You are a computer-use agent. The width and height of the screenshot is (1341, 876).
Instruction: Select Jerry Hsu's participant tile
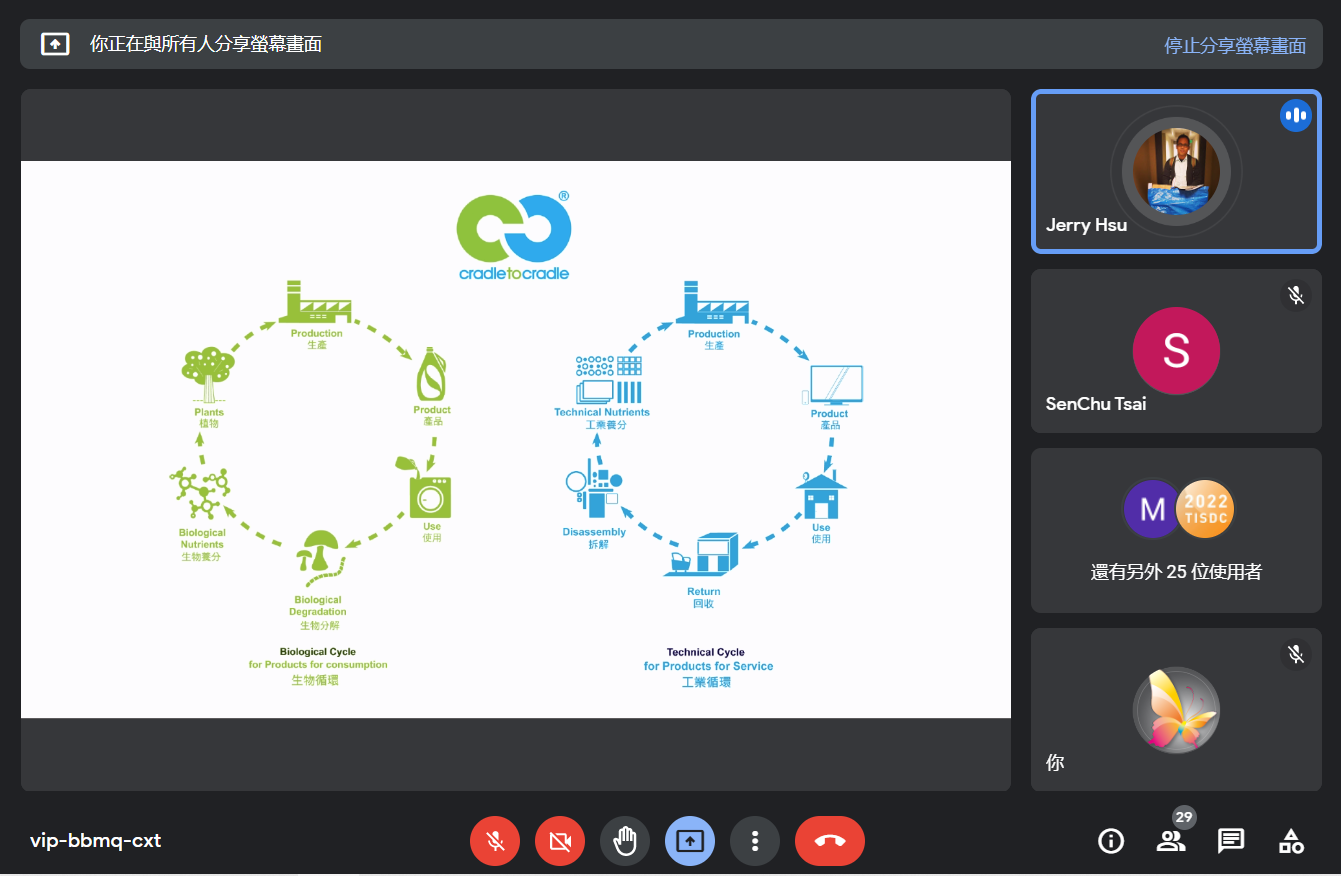click(1176, 171)
